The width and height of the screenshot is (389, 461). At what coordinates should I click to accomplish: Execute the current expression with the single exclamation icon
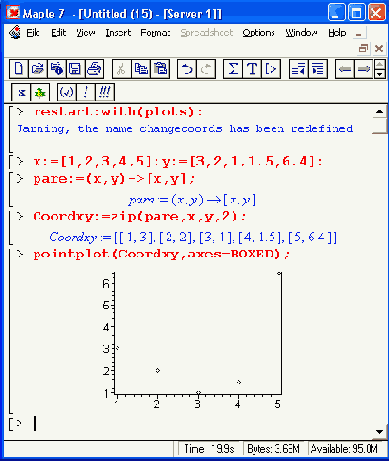click(x=86, y=92)
